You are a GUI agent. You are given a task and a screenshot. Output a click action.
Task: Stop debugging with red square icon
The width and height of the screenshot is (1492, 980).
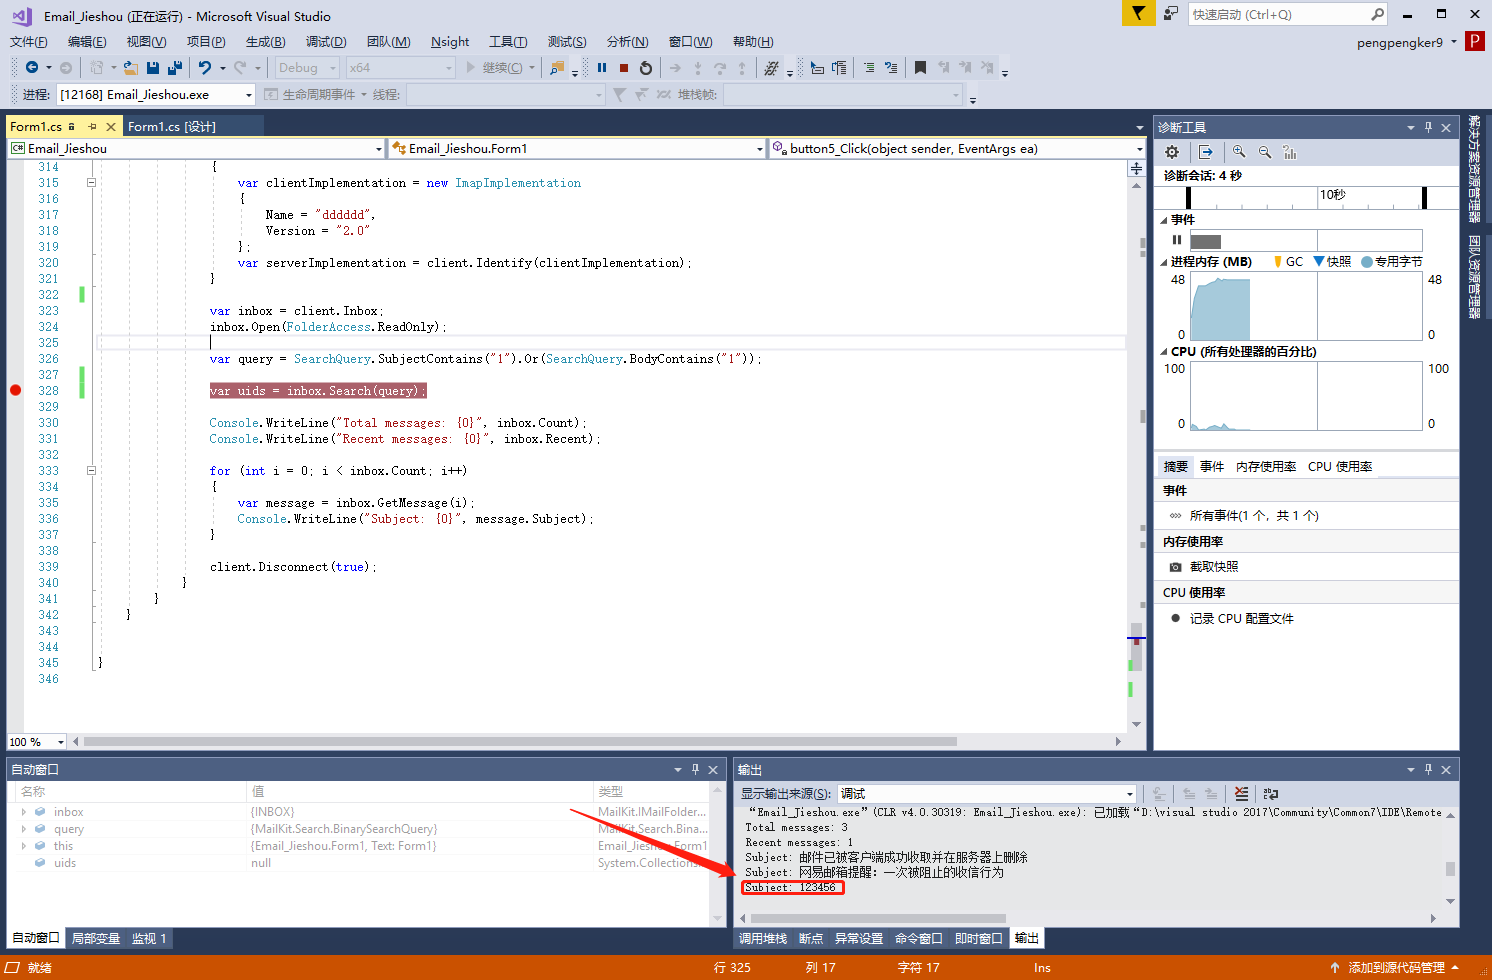[624, 67]
